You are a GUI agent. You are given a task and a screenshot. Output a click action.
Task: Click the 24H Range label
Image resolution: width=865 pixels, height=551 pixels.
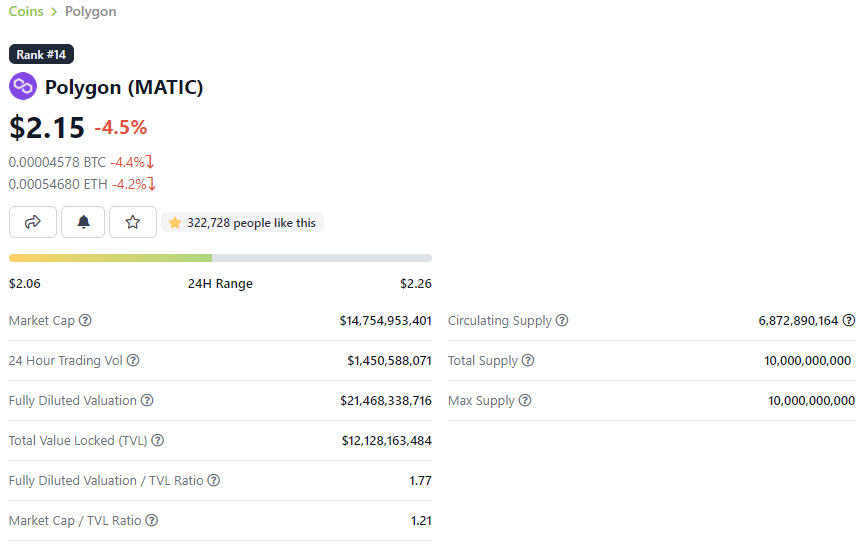pyautogui.click(x=220, y=283)
